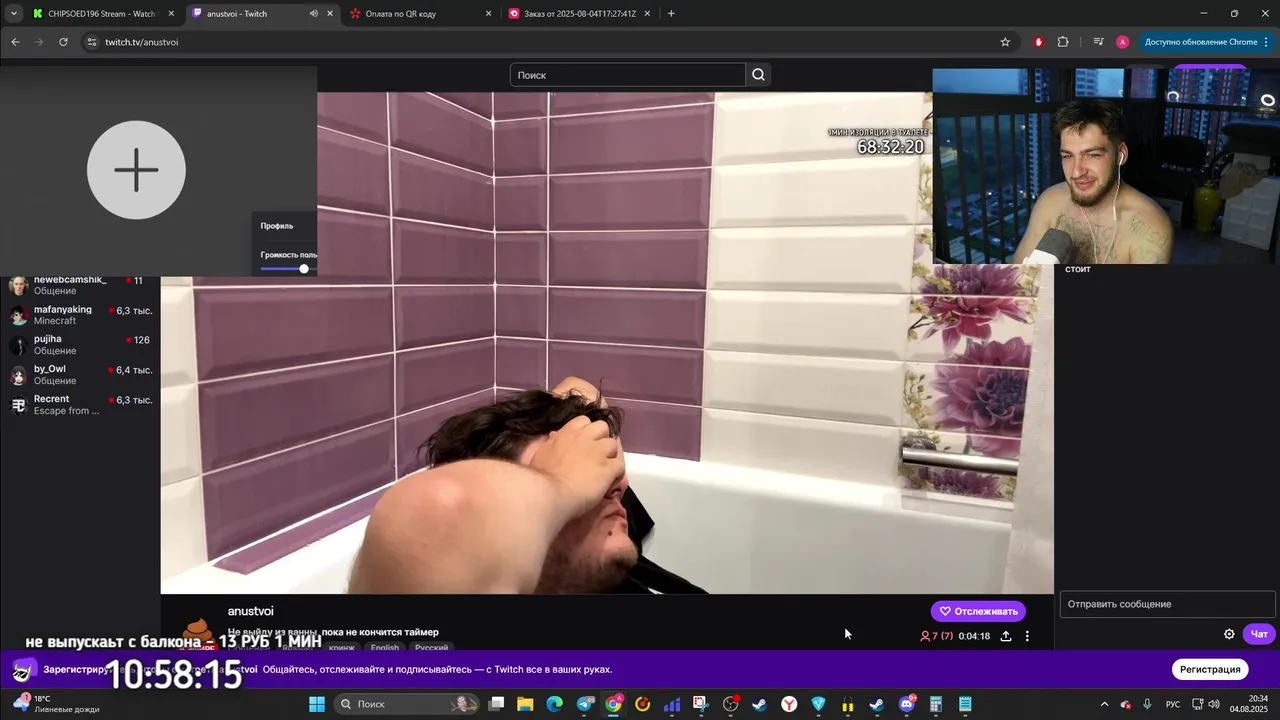Click the Русский stream tag
This screenshot has width=1280, height=720.
[x=431, y=647]
